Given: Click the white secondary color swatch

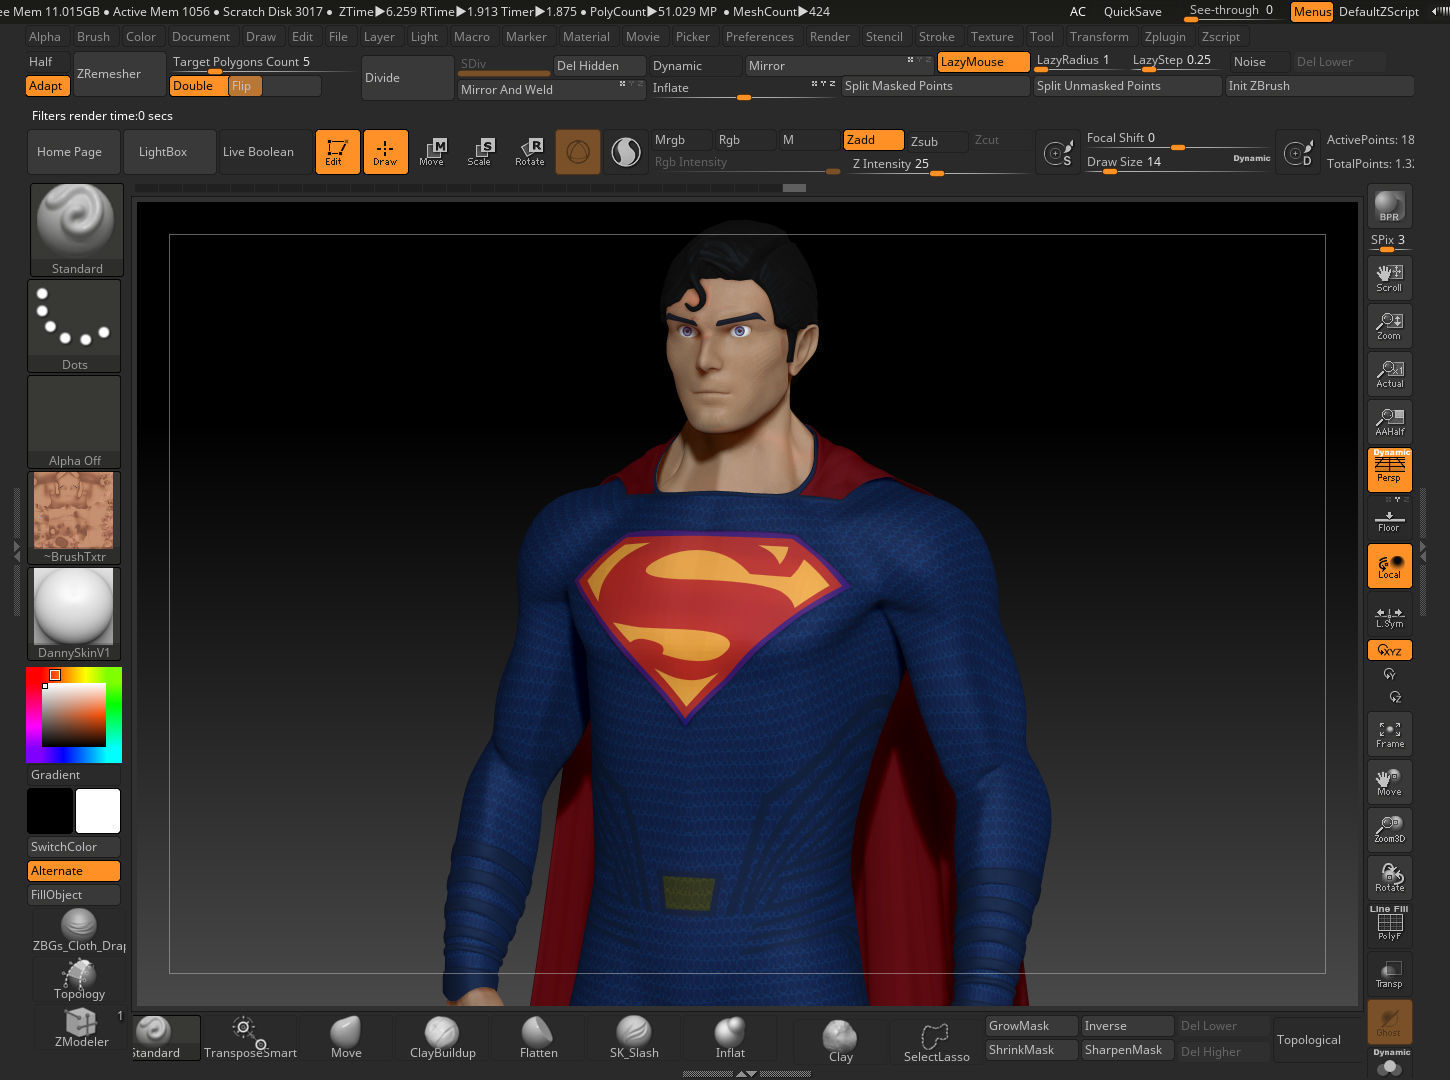Looking at the screenshot, I should (x=98, y=811).
